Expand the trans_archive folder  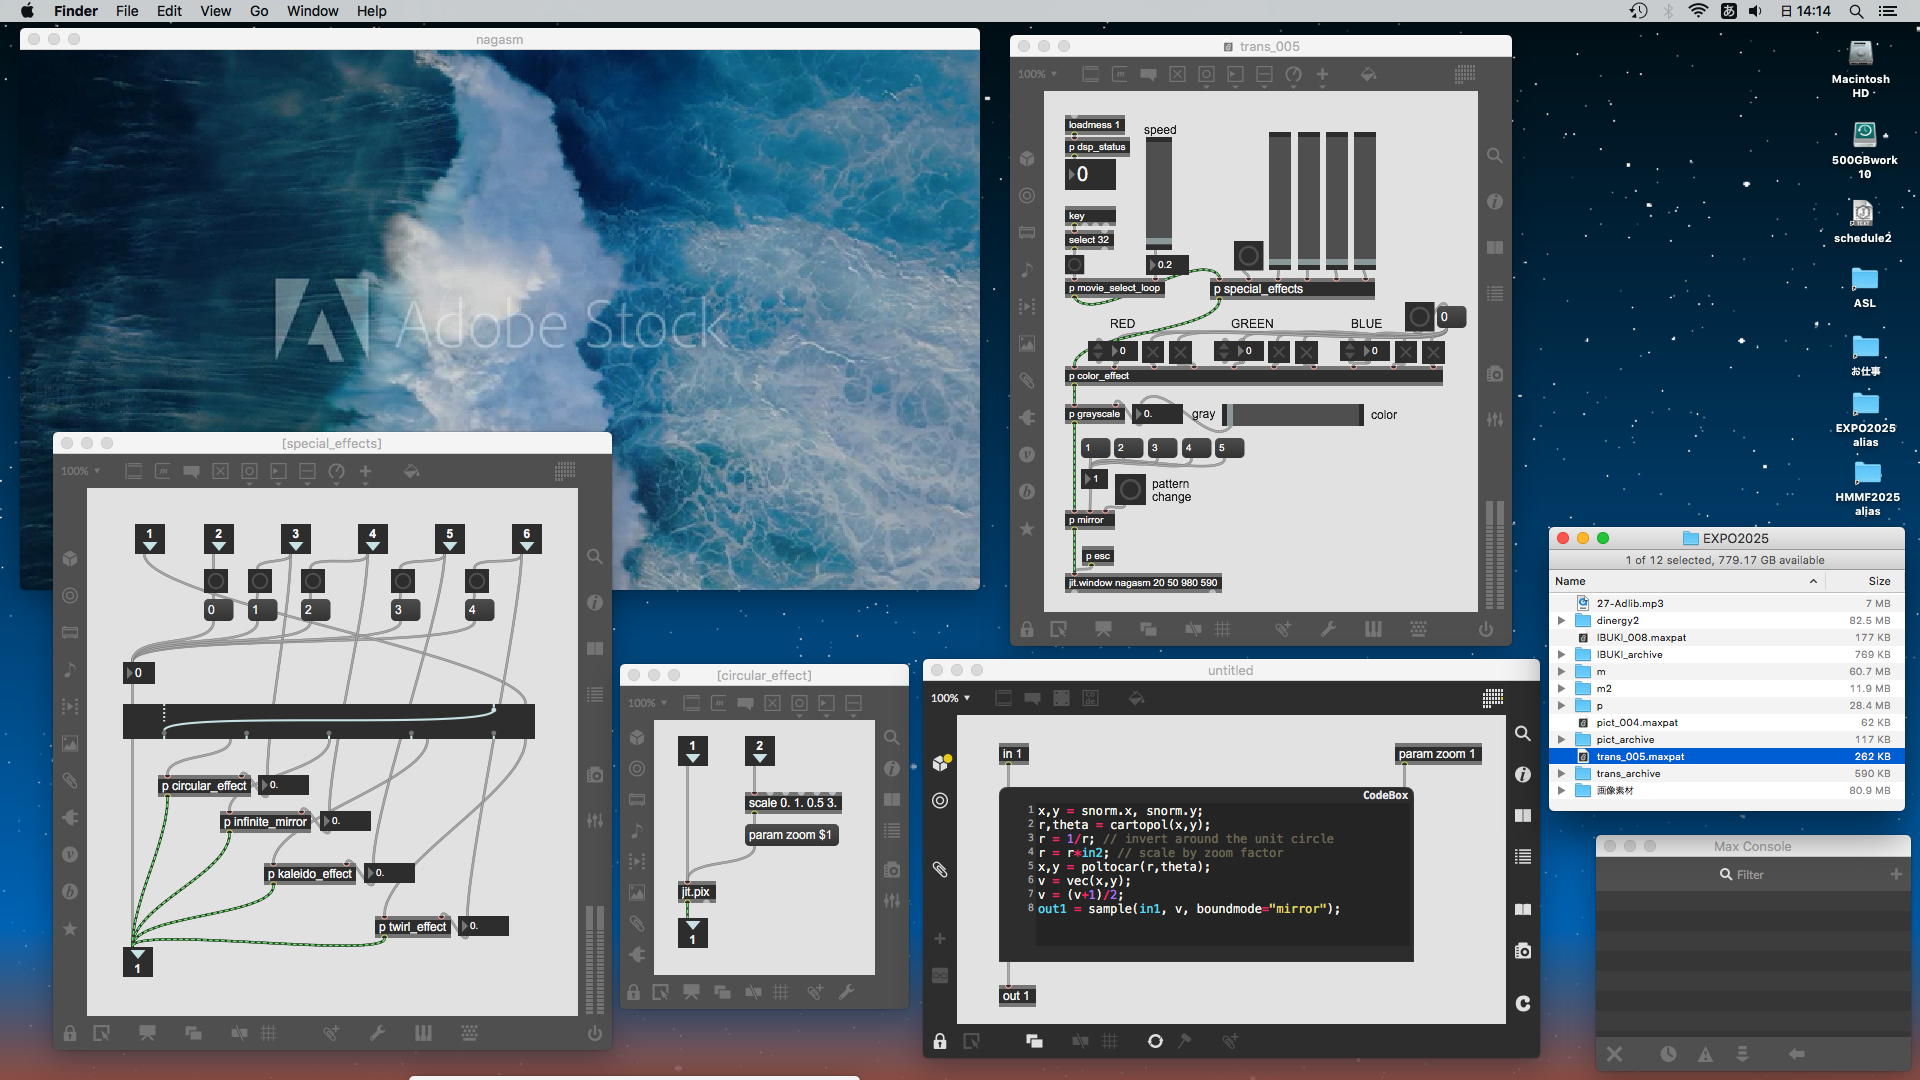[1561, 773]
